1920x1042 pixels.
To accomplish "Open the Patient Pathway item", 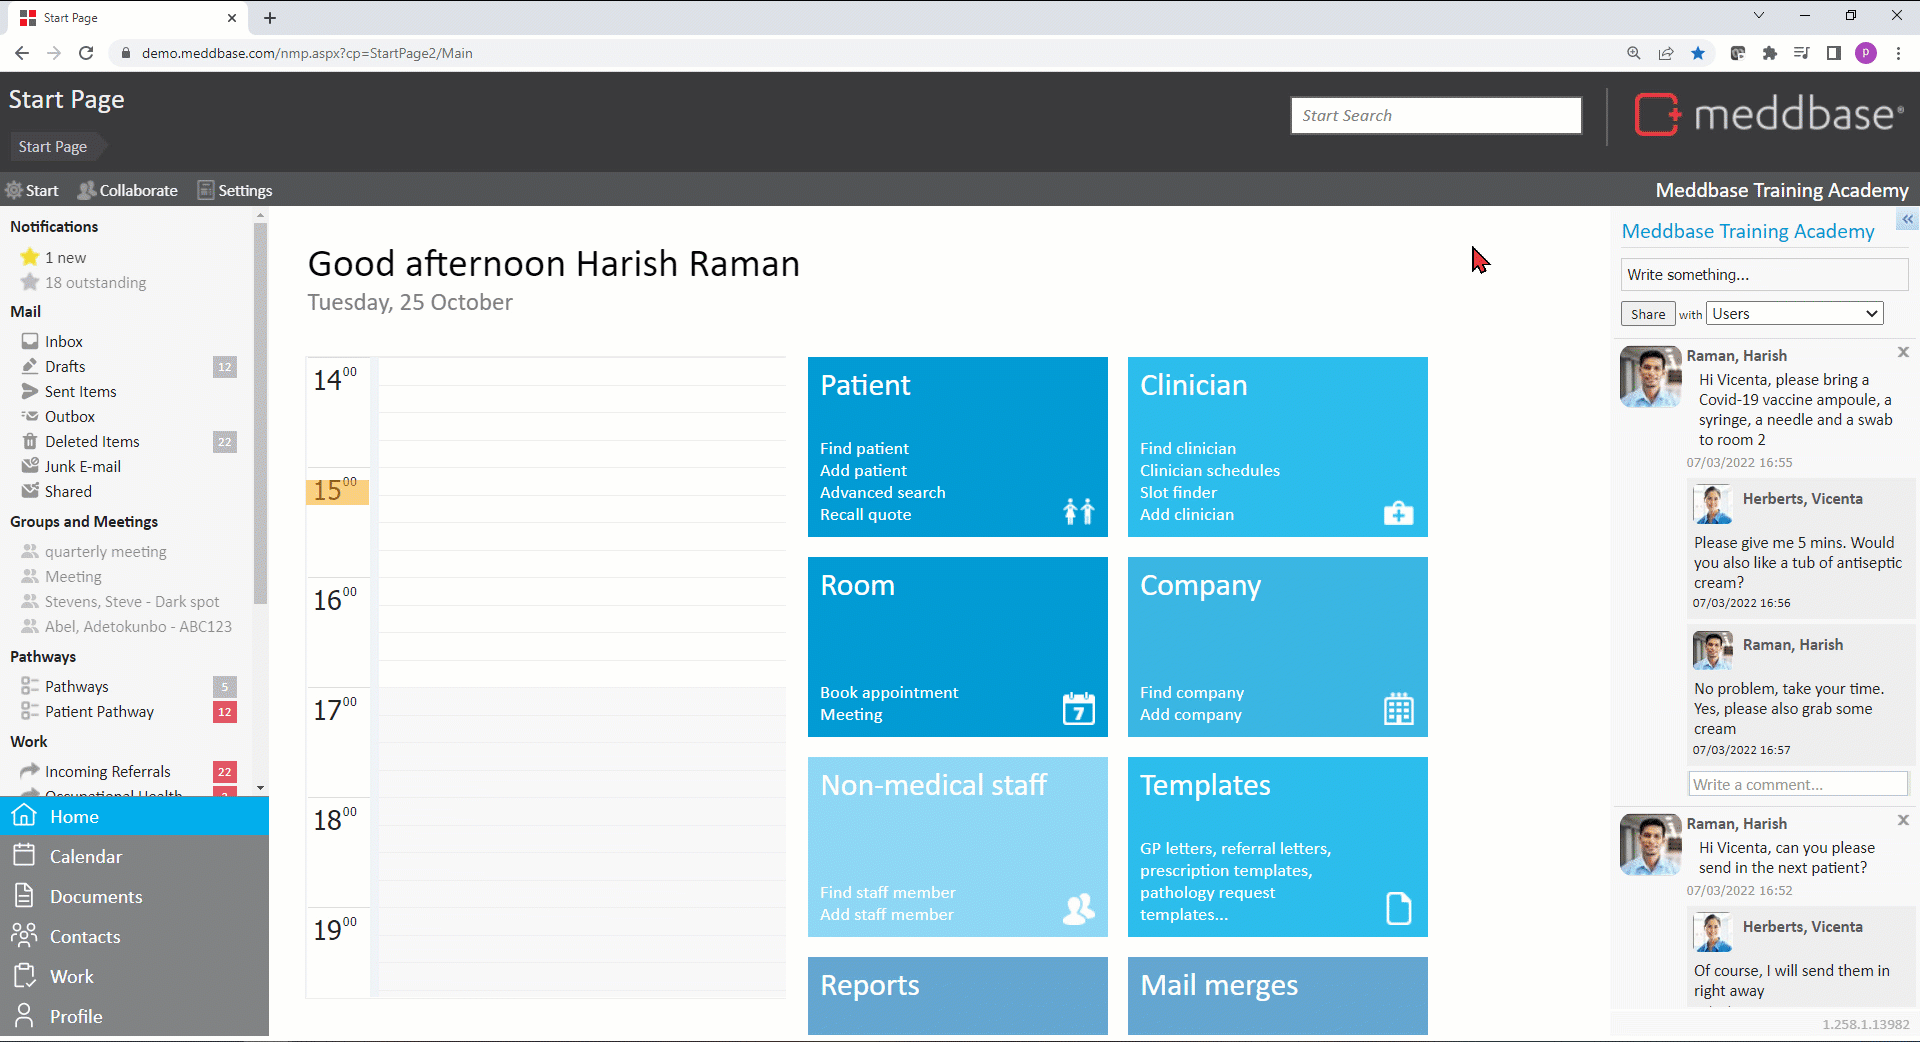I will (99, 712).
